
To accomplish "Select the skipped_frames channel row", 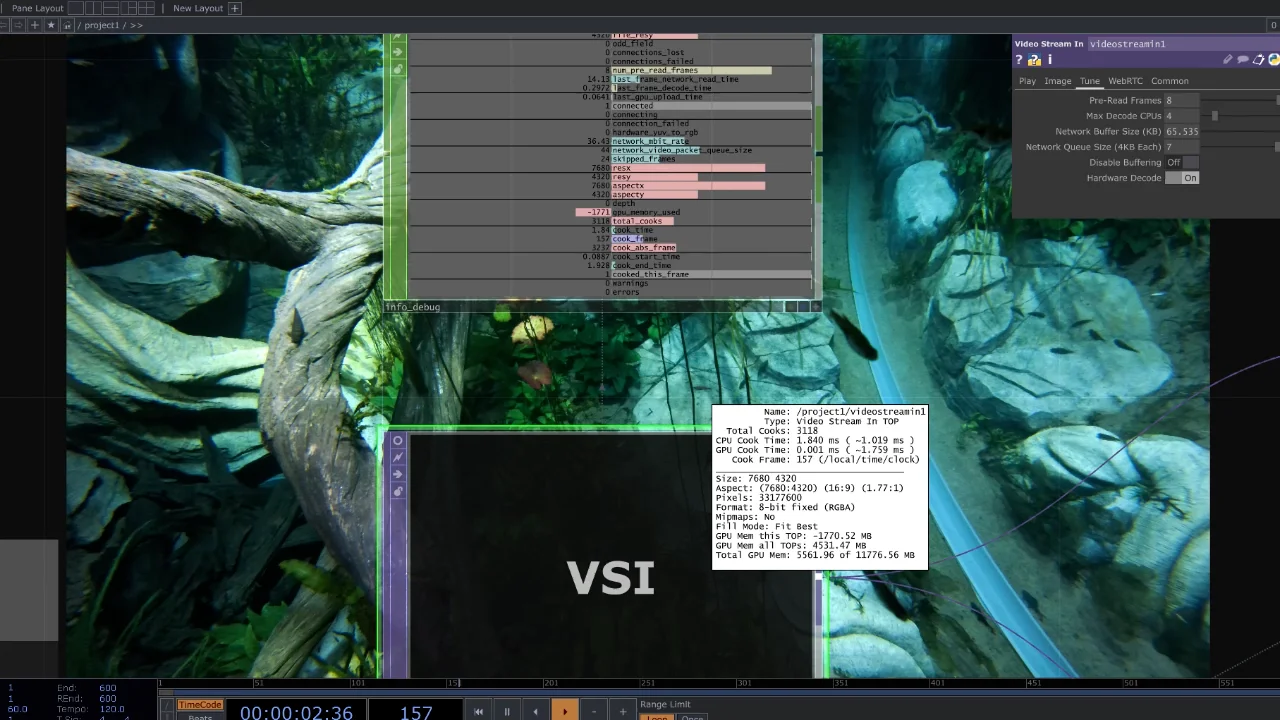I will point(610,159).
